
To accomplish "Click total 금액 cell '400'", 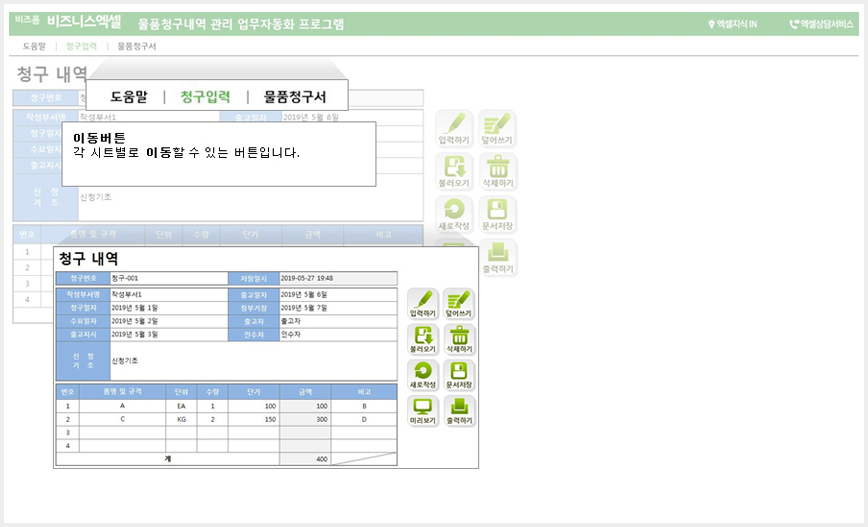I will pos(305,459).
